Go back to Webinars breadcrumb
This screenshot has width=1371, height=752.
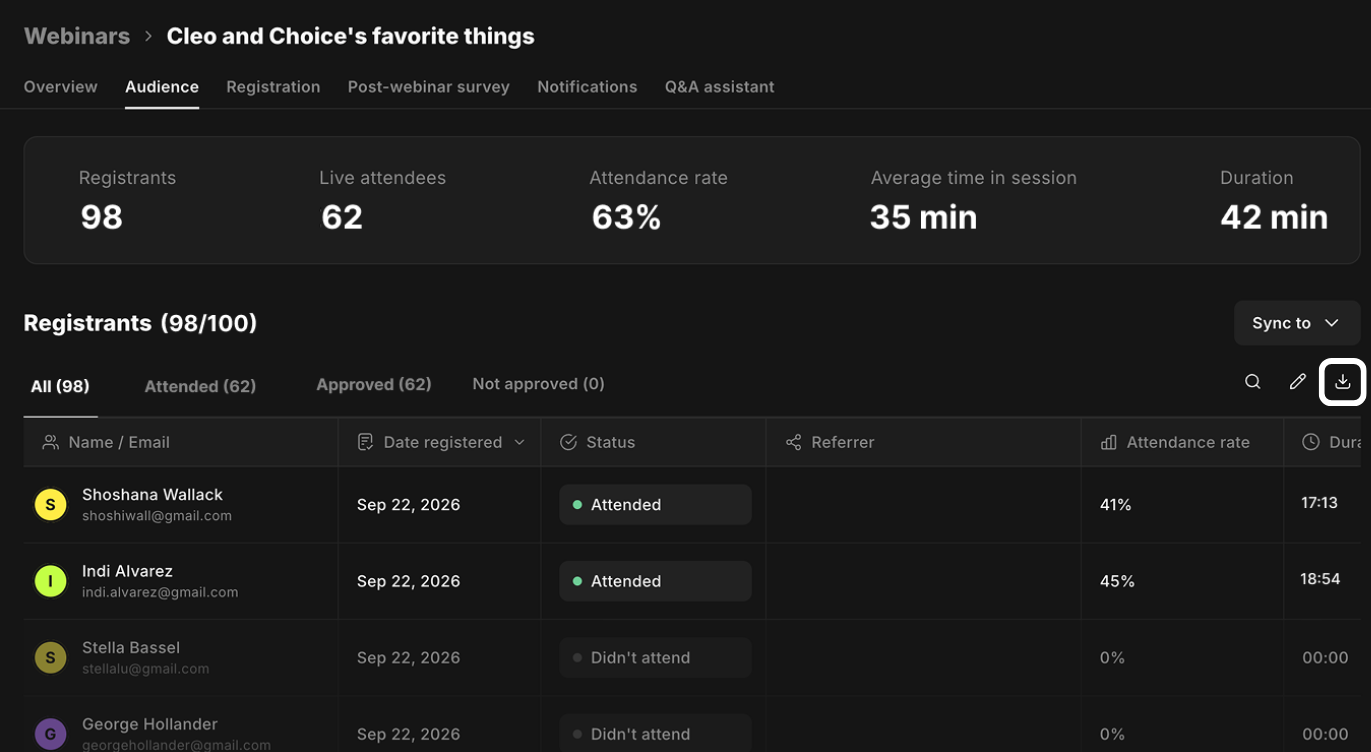(77, 36)
